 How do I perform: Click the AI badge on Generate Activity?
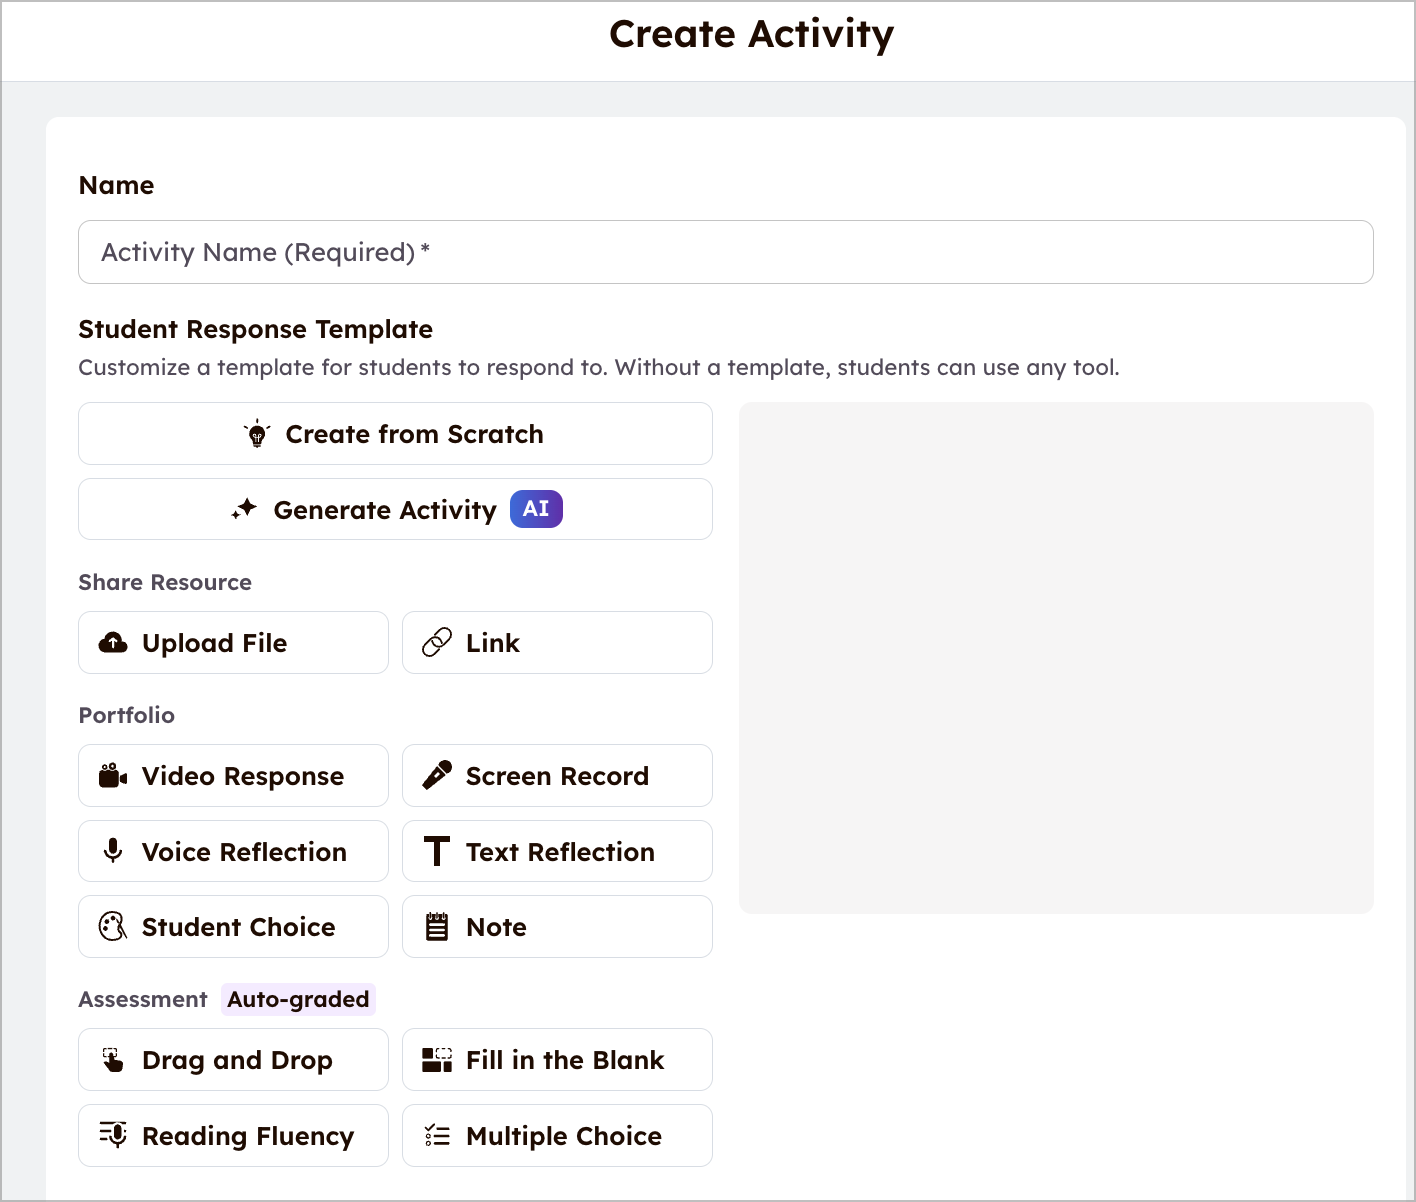[x=536, y=509]
